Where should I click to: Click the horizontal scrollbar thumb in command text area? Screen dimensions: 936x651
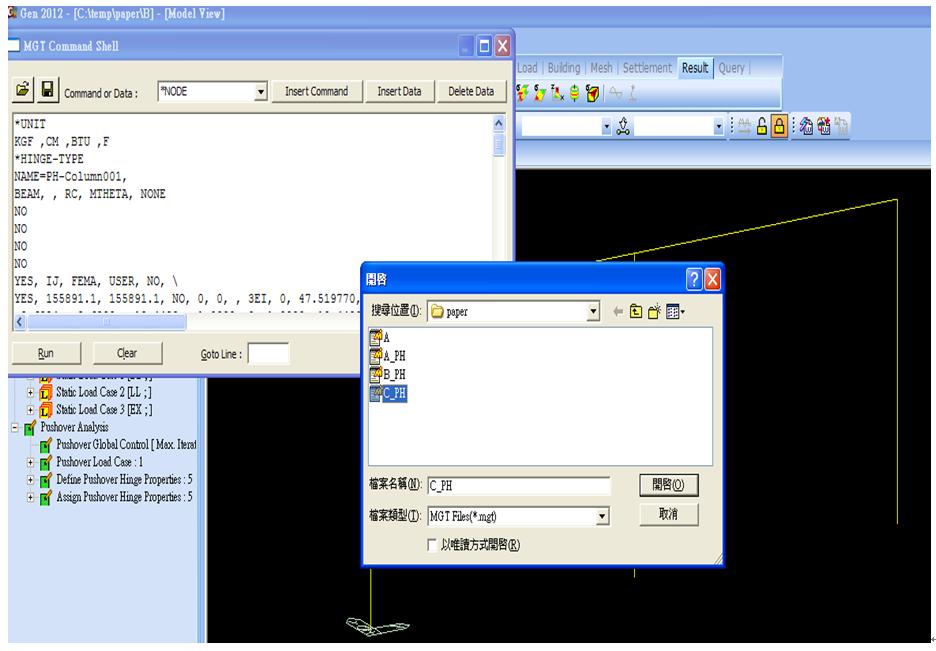pyautogui.click(x=106, y=322)
